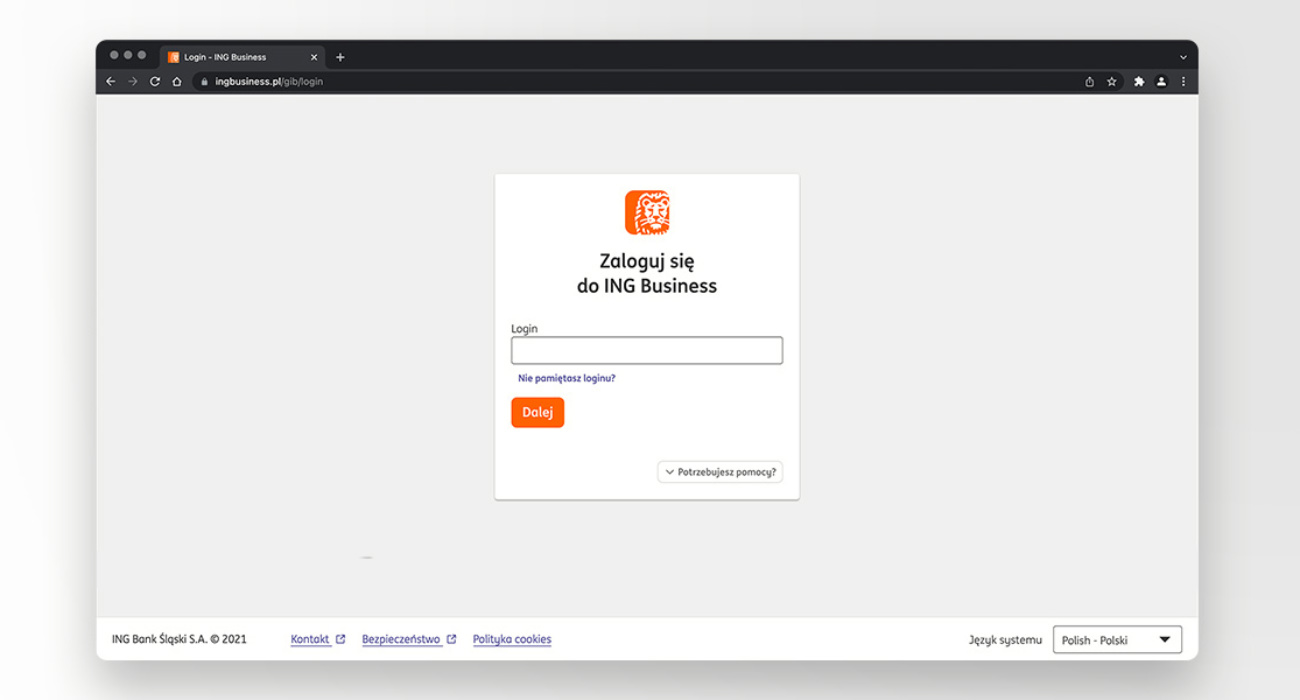Open the Chrome three-dot menu
Screen dimensions: 1300x700
click(1183, 82)
